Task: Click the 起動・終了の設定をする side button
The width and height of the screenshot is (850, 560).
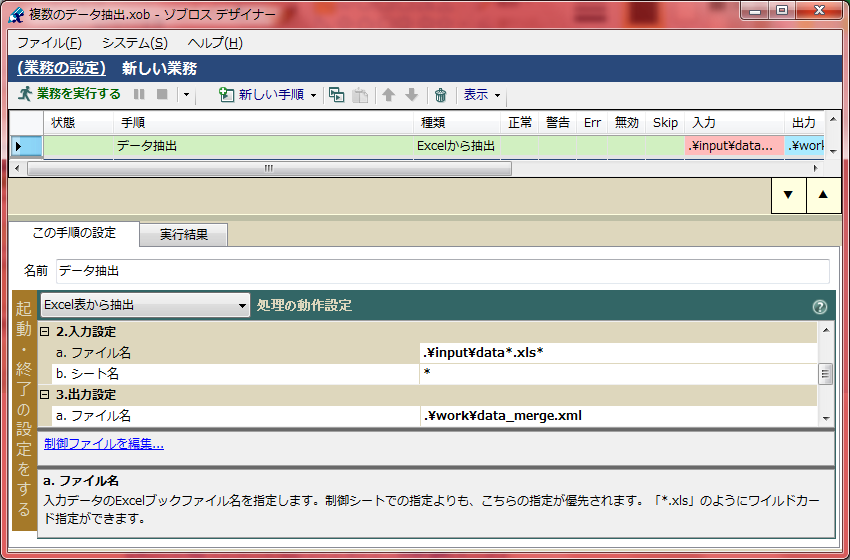Action: click(x=24, y=410)
